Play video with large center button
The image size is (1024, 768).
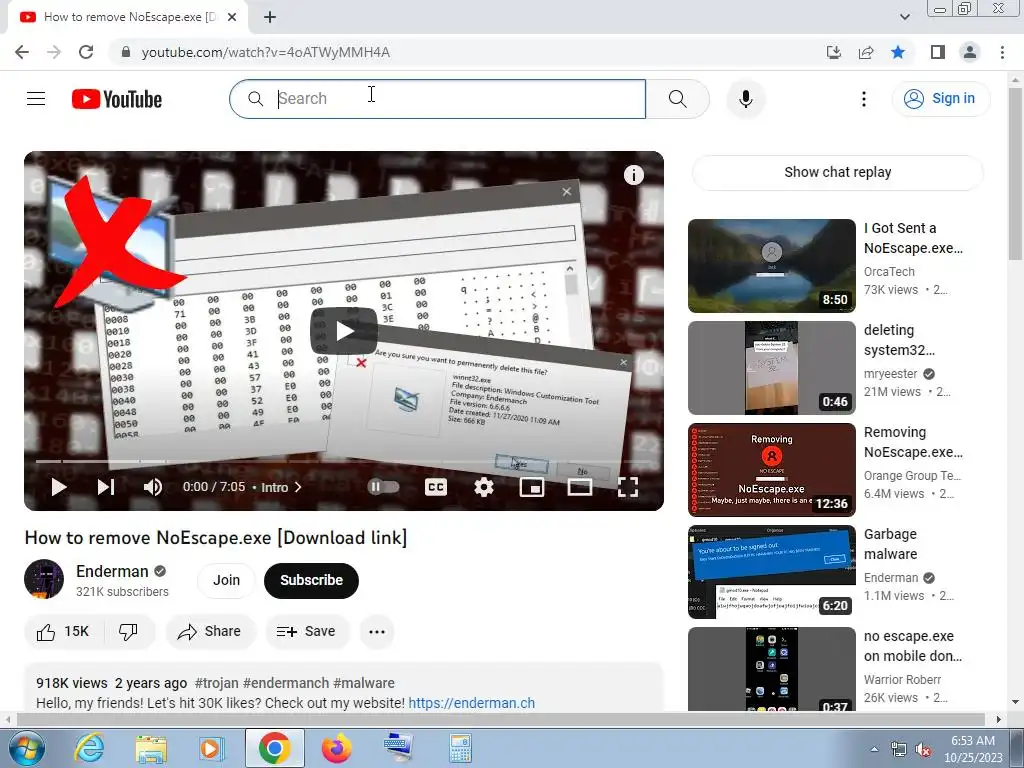pyautogui.click(x=344, y=331)
